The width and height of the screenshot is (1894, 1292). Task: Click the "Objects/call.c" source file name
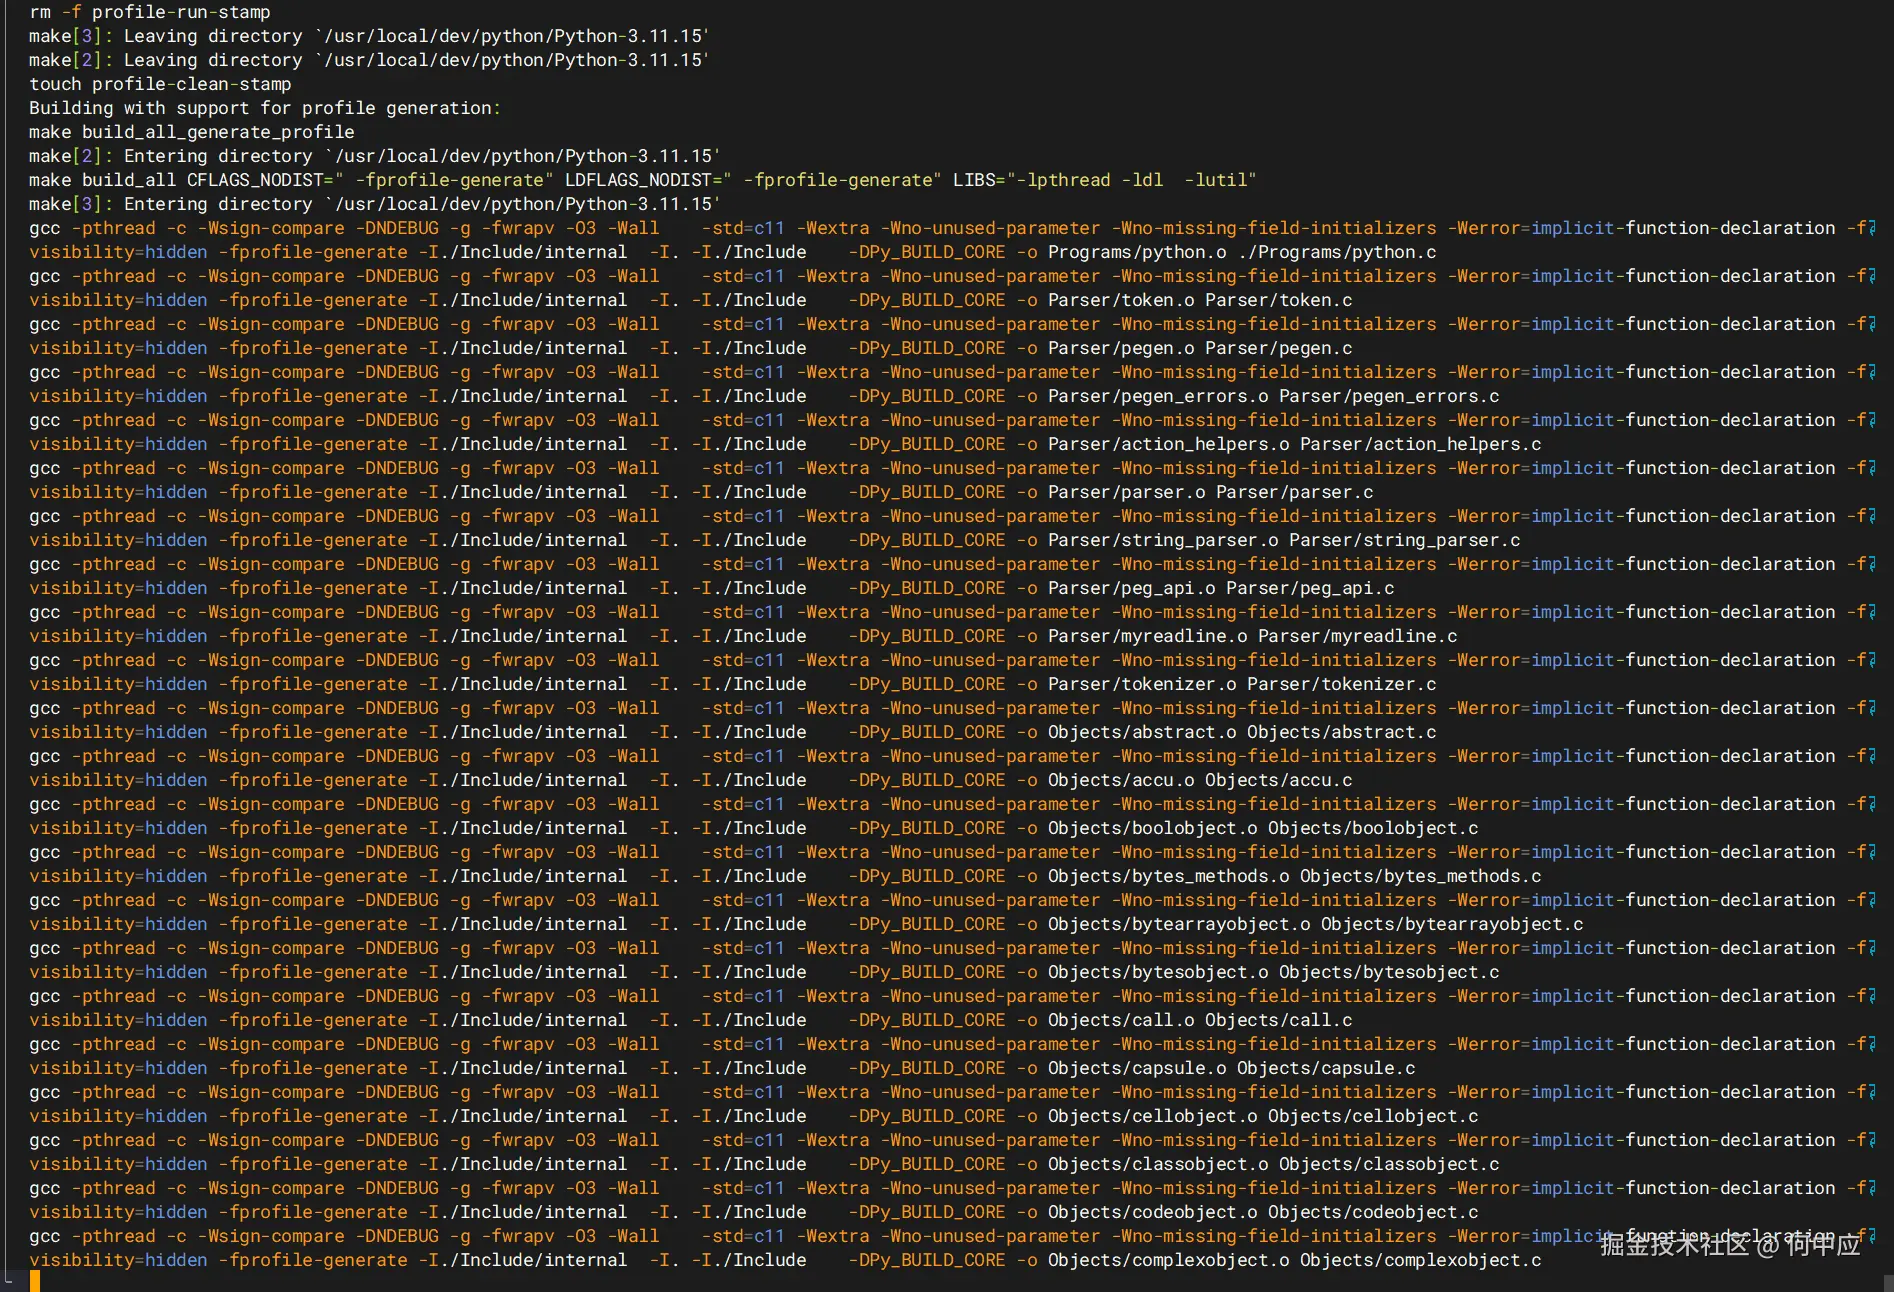(x=1279, y=1020)
